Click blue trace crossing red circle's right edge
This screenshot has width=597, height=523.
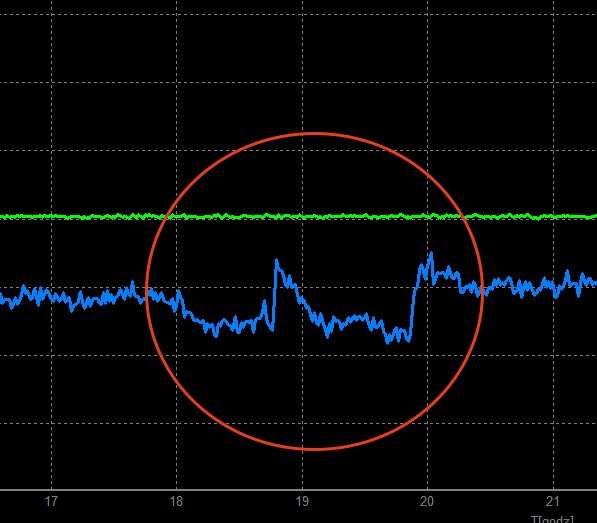pyautogui.click(x=483, y=291)
